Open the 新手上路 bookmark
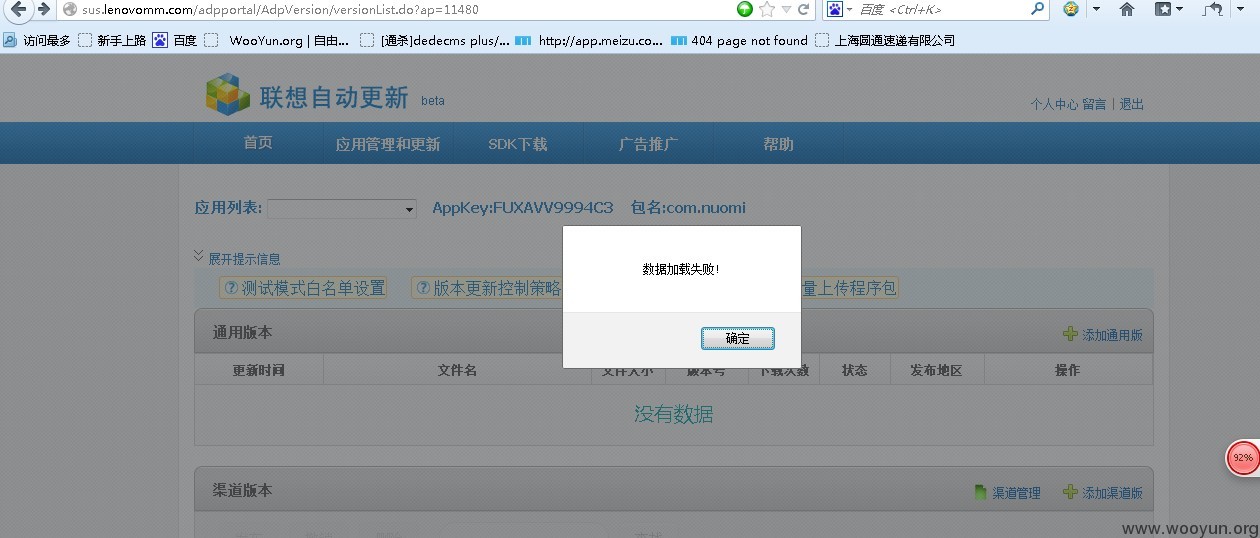 [x=112, y=40]
